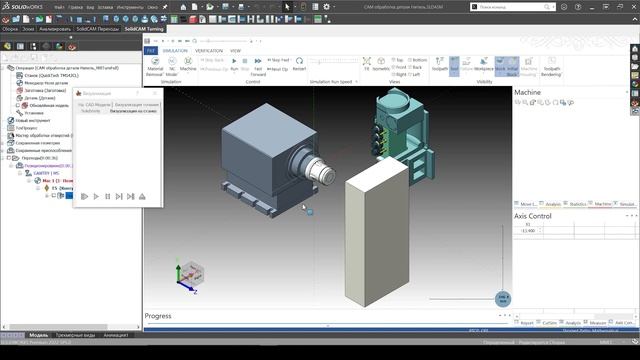This screenshot has width=640, height=360.
Task: Click step-forward in visualization dialog
Action: click(119, 197)
